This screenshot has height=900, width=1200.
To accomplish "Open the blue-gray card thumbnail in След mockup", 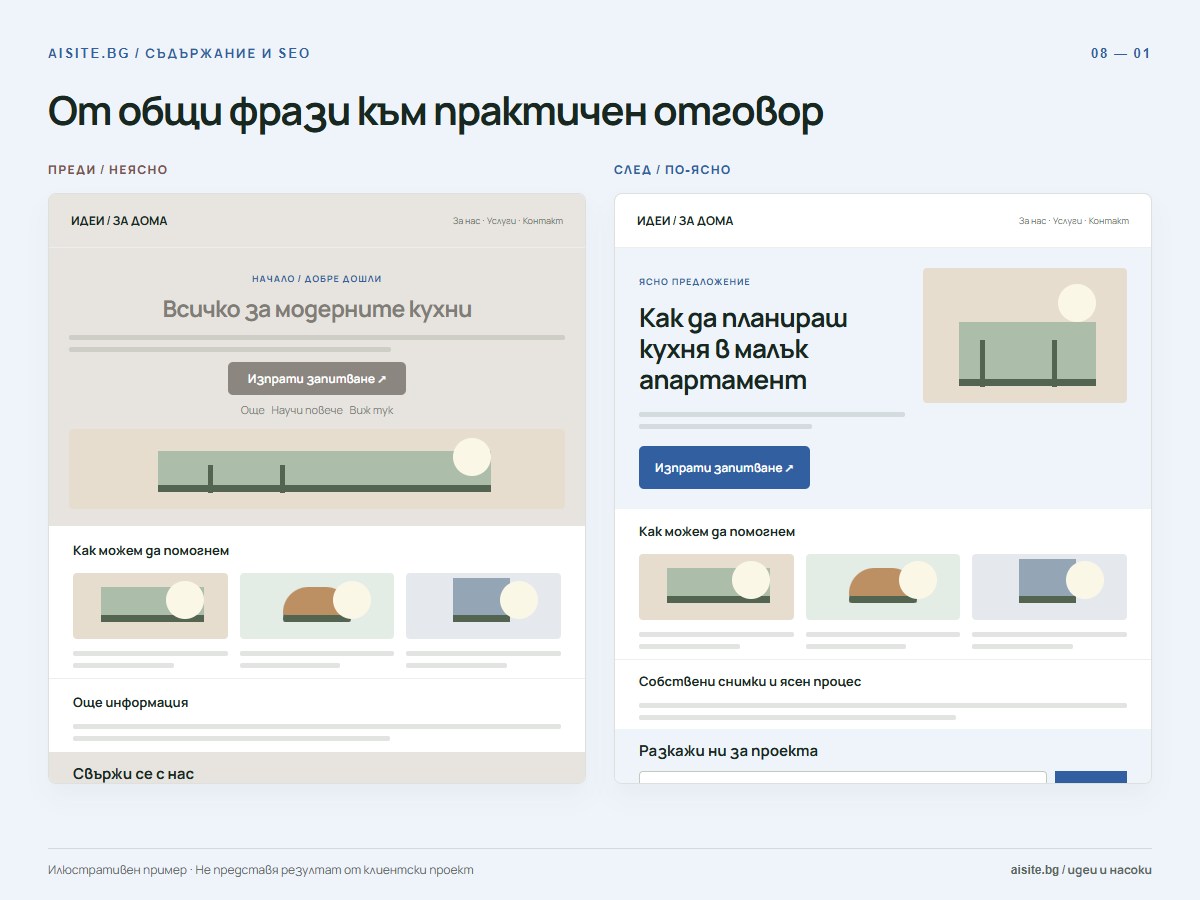I will pyautogui.click(x=1049, y=587).
